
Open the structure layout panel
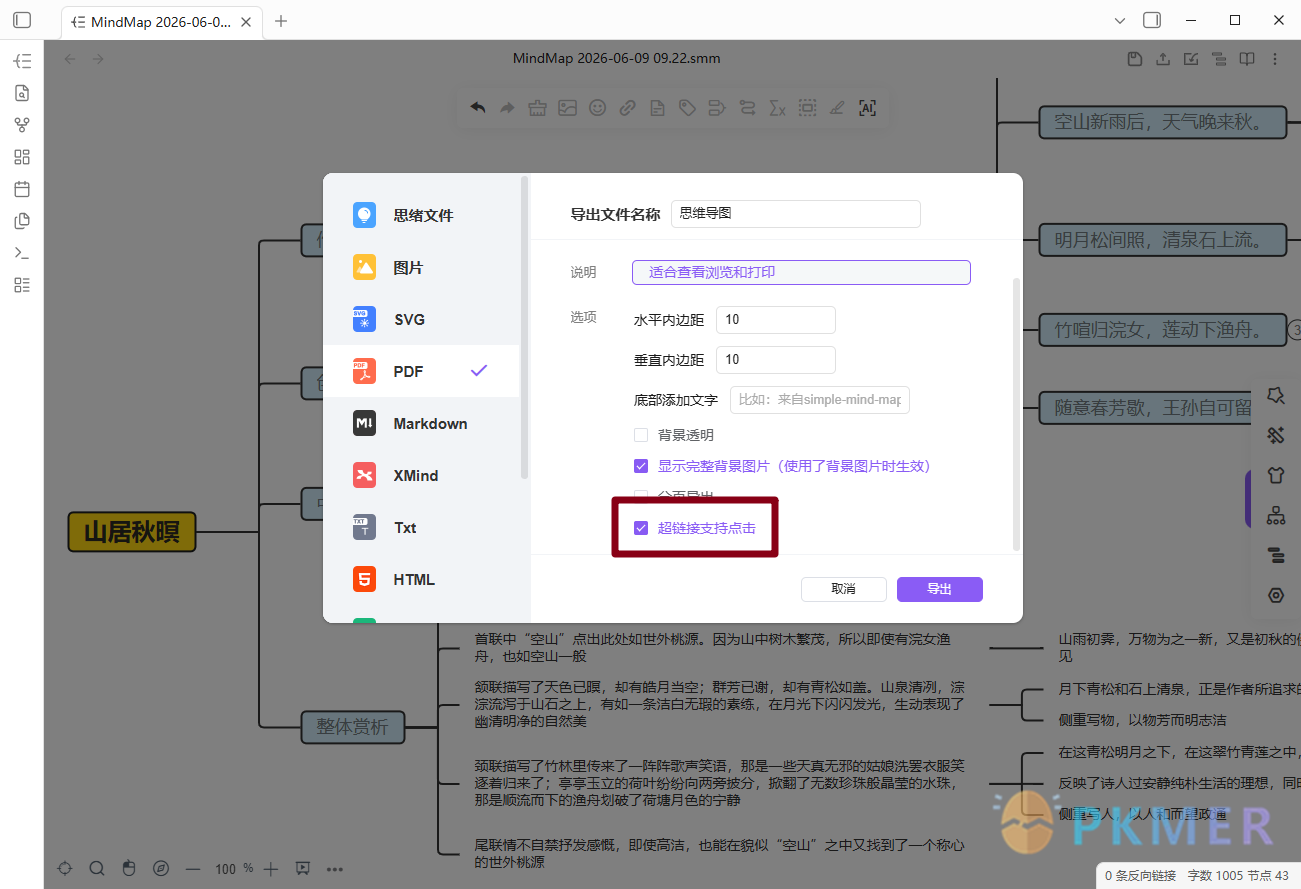(1275, 515)
